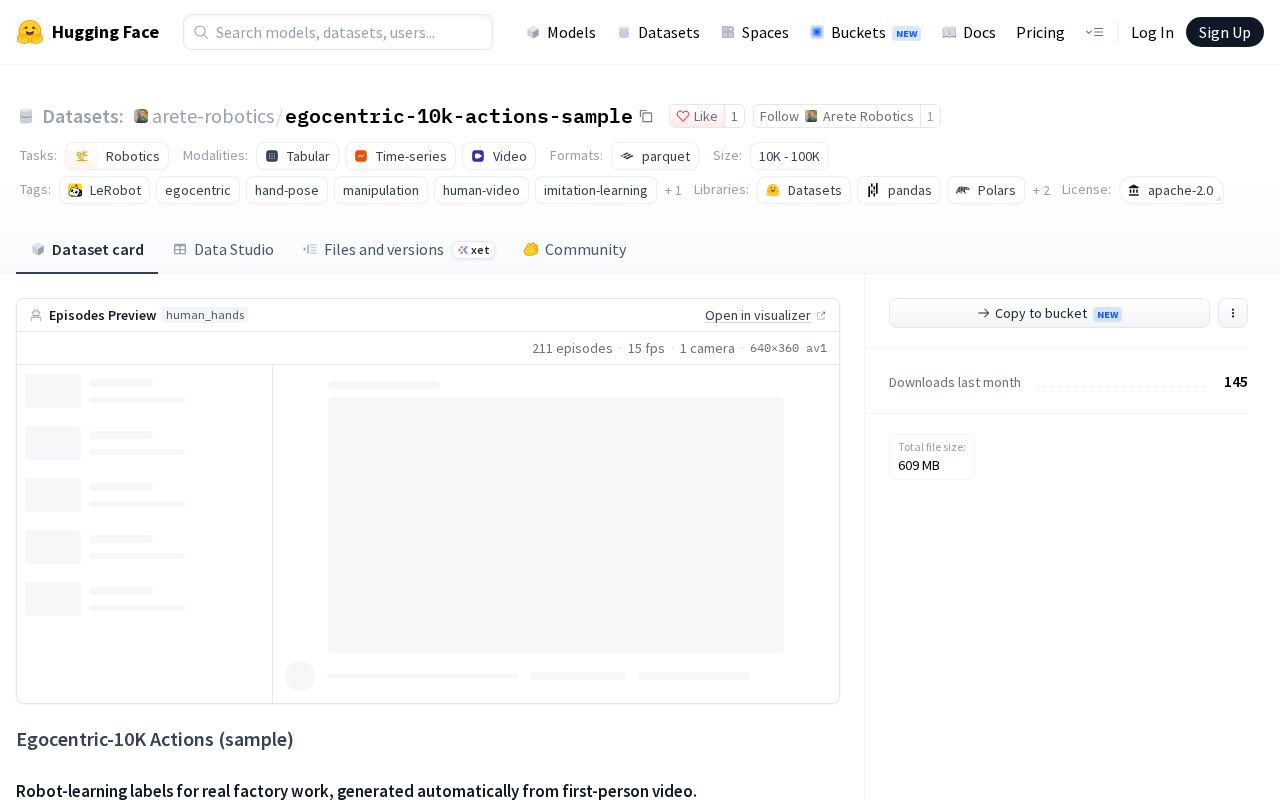Open the extra navigation menu icon
The height and width of the screenshot is (800, 1280).
point(1094,32)
